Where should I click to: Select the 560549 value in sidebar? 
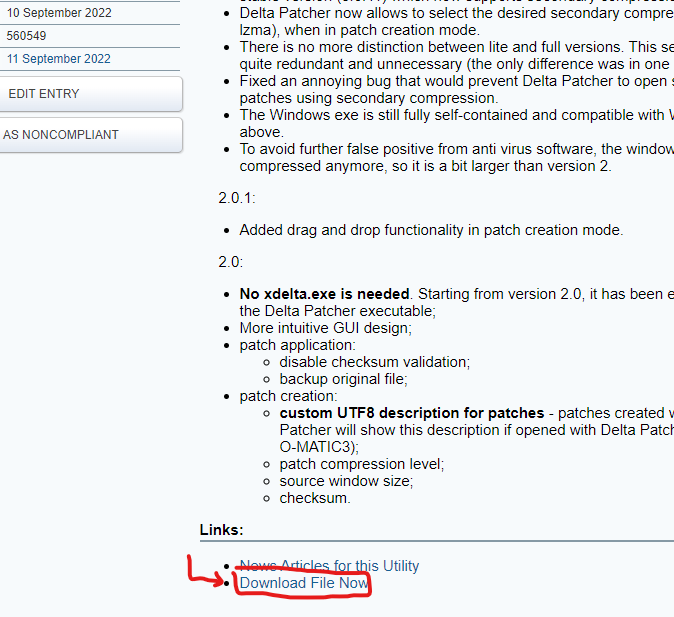26,36
